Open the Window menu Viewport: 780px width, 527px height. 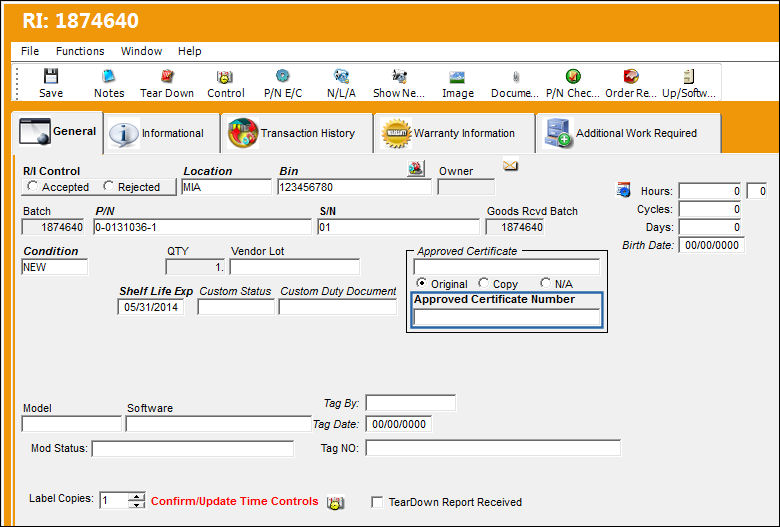(141, 51)
